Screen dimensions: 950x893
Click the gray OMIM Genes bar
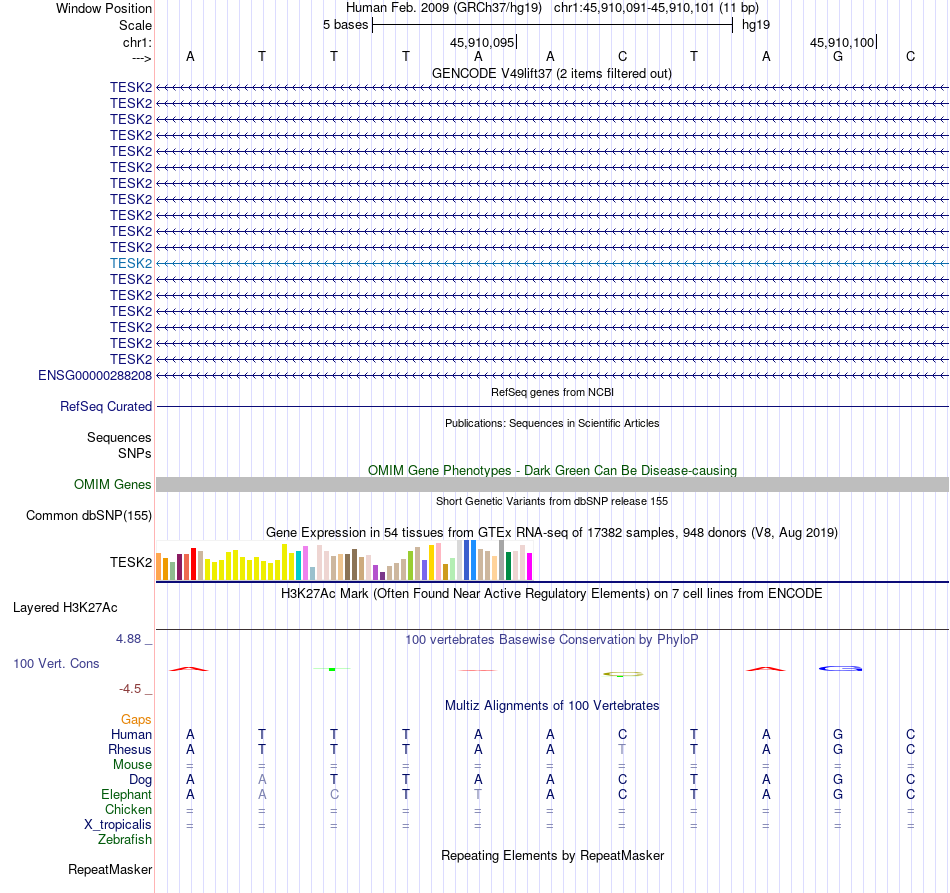[x=552, y=484]
